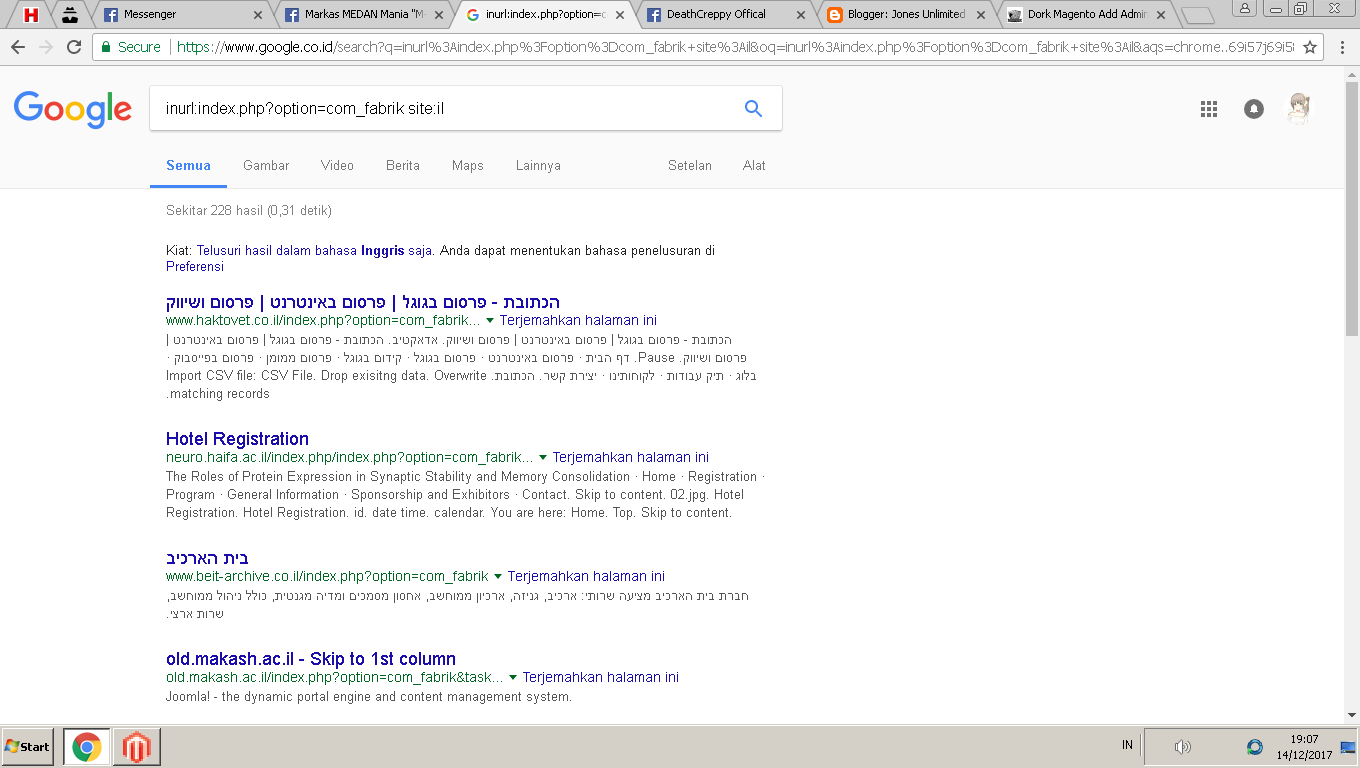Click Telusuri hasil dalam bahasa Inggris saja
Image resolution: width=1360 pixels, height=768 pixels.
[315, 251]
